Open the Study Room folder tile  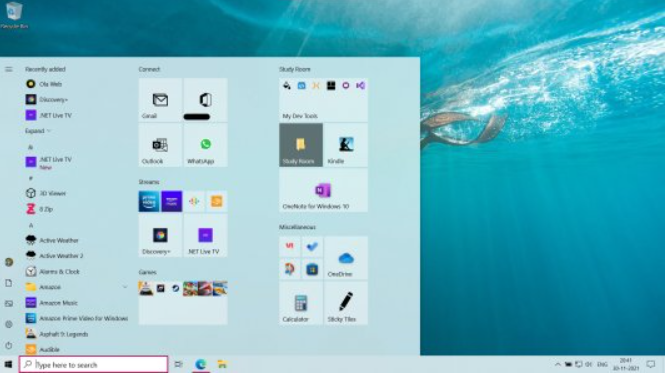301,145
